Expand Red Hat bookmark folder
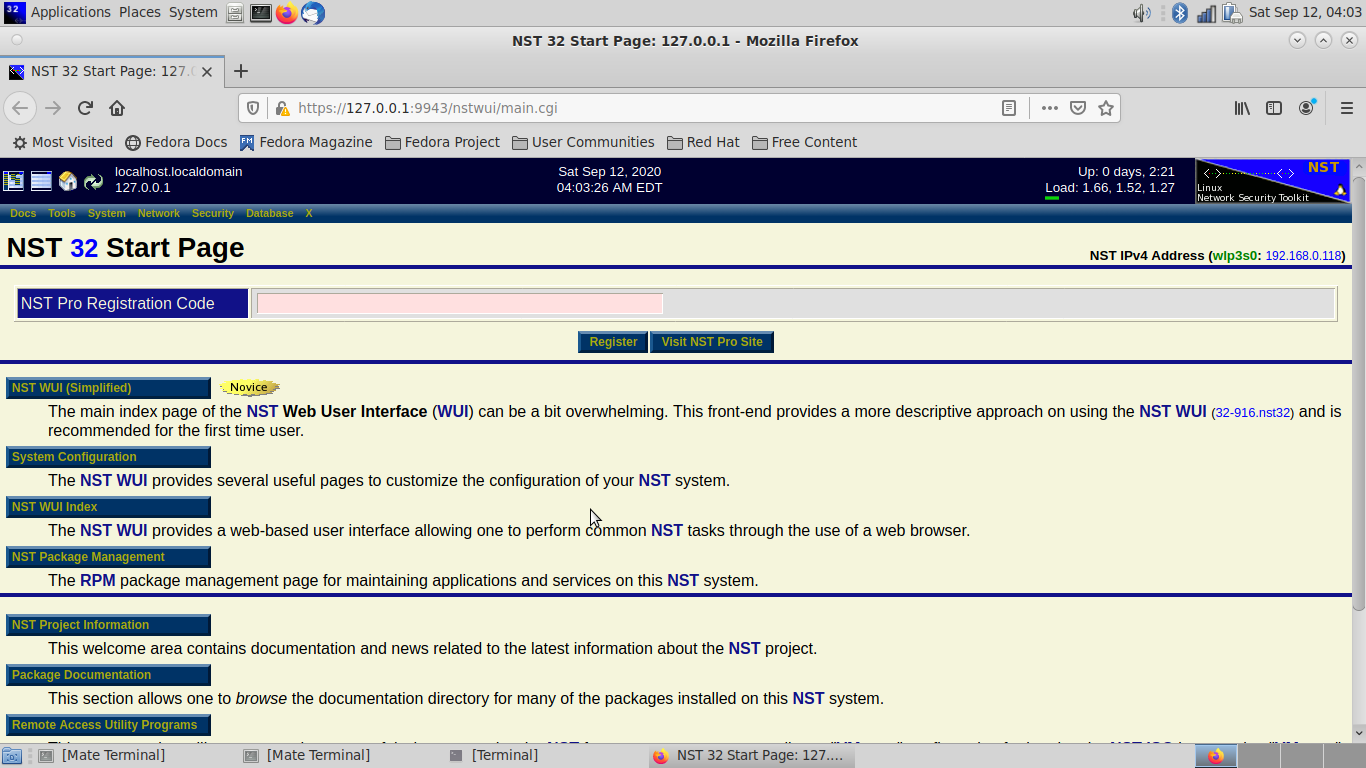 [x=703, y=142]
